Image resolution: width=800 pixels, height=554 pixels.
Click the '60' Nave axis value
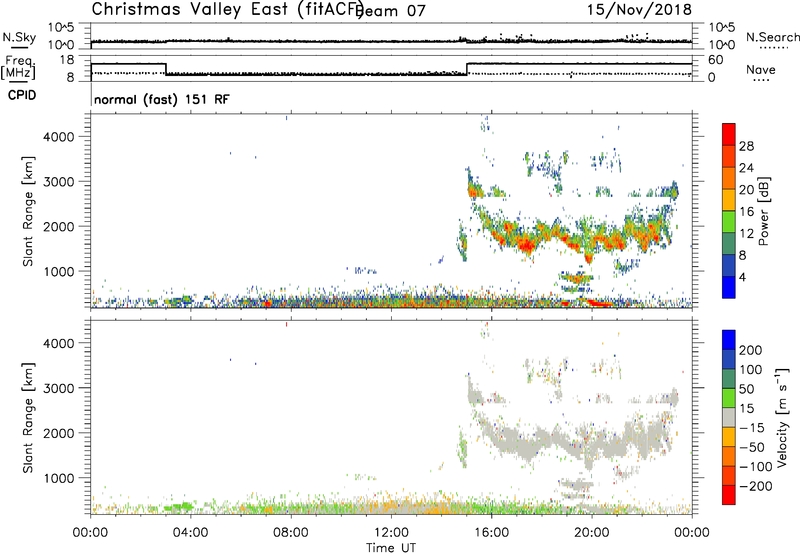pos(716,60)
